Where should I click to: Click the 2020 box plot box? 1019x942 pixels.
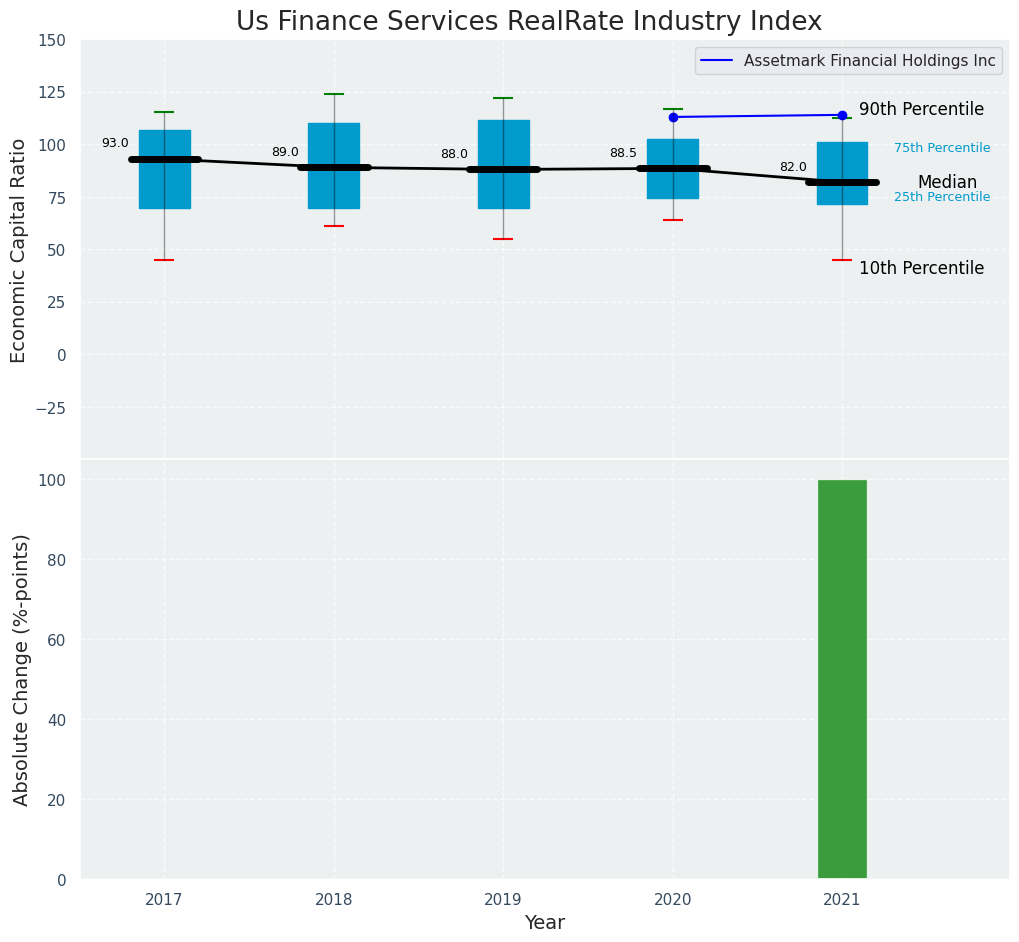(673, 169)
